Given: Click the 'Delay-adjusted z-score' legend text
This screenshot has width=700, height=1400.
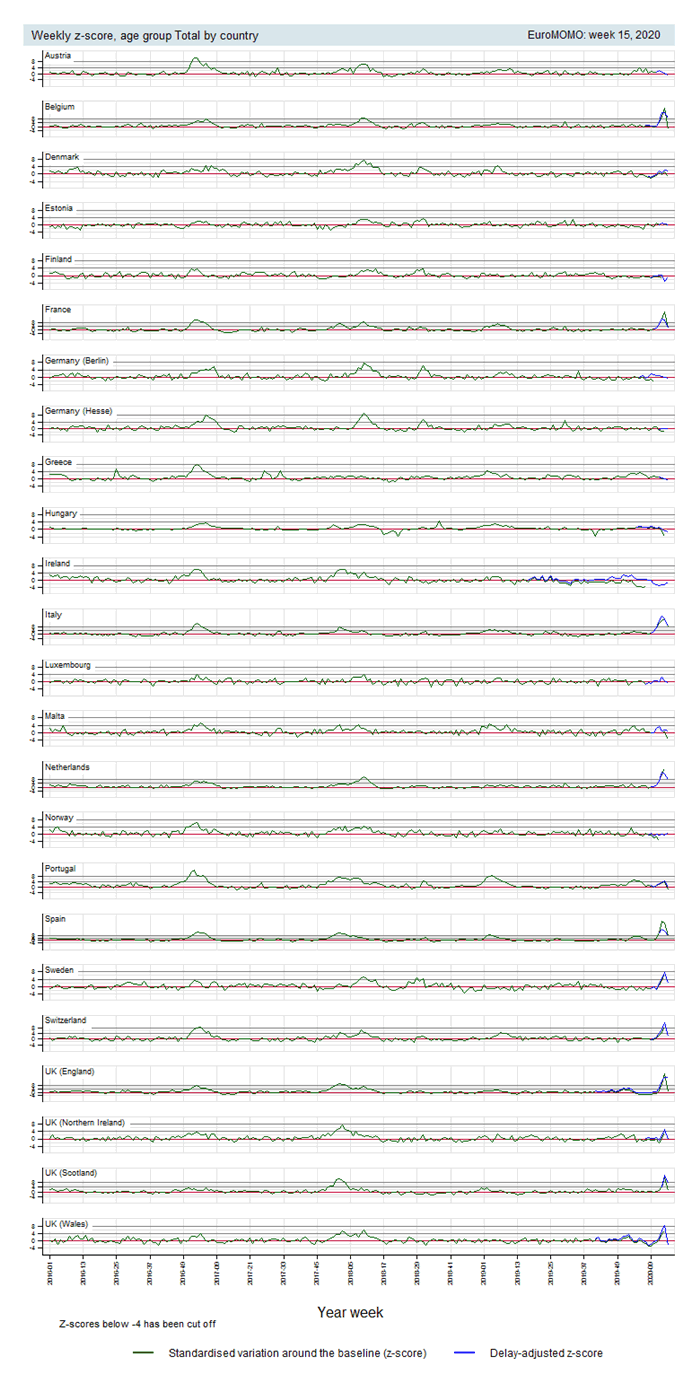Looking at the screenshot, I should click(546, 1353).
